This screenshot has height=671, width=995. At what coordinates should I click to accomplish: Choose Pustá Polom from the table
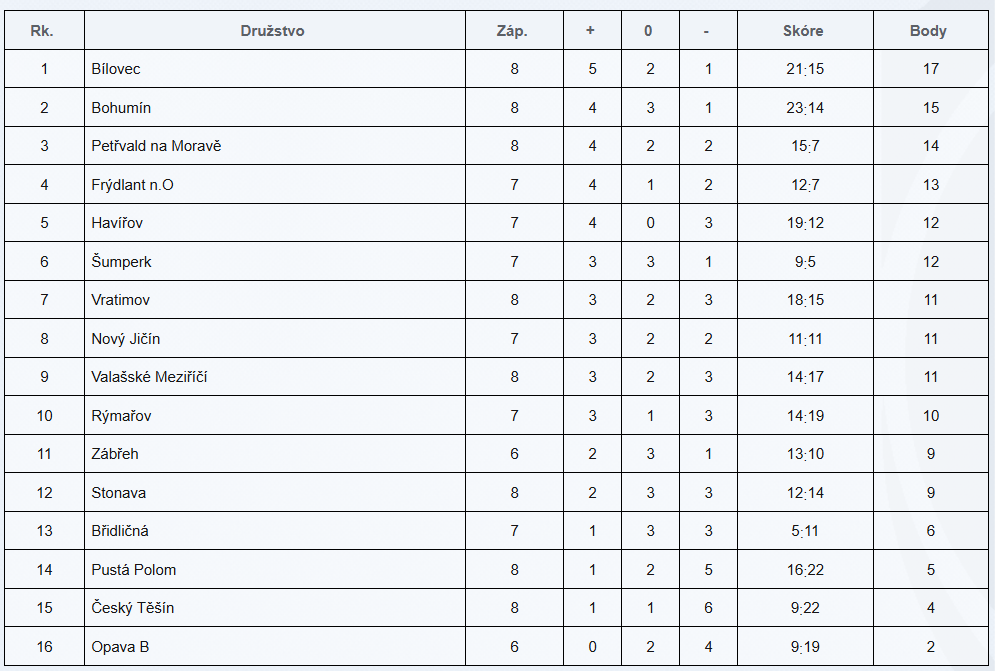[133, 570]
